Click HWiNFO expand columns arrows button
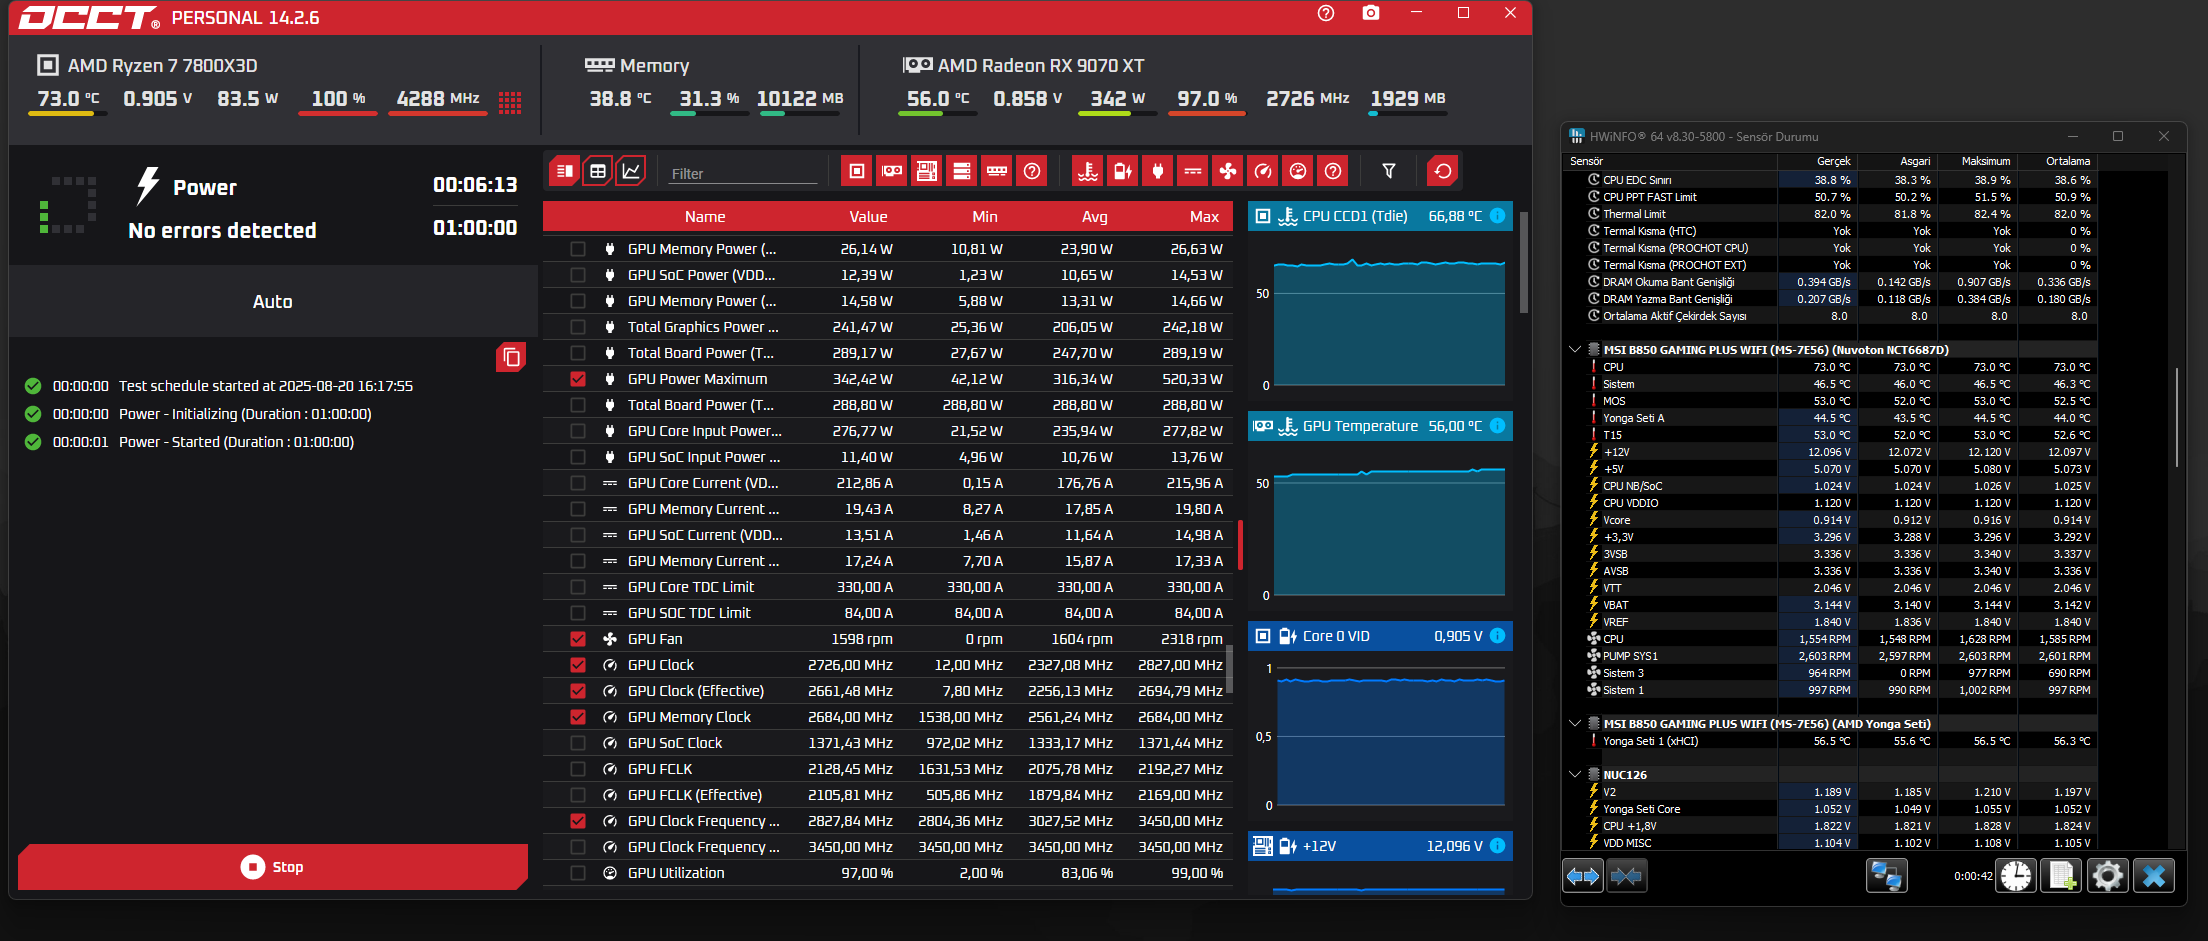The height and width of the screenshot is (941, 2208). (1583, 876)
